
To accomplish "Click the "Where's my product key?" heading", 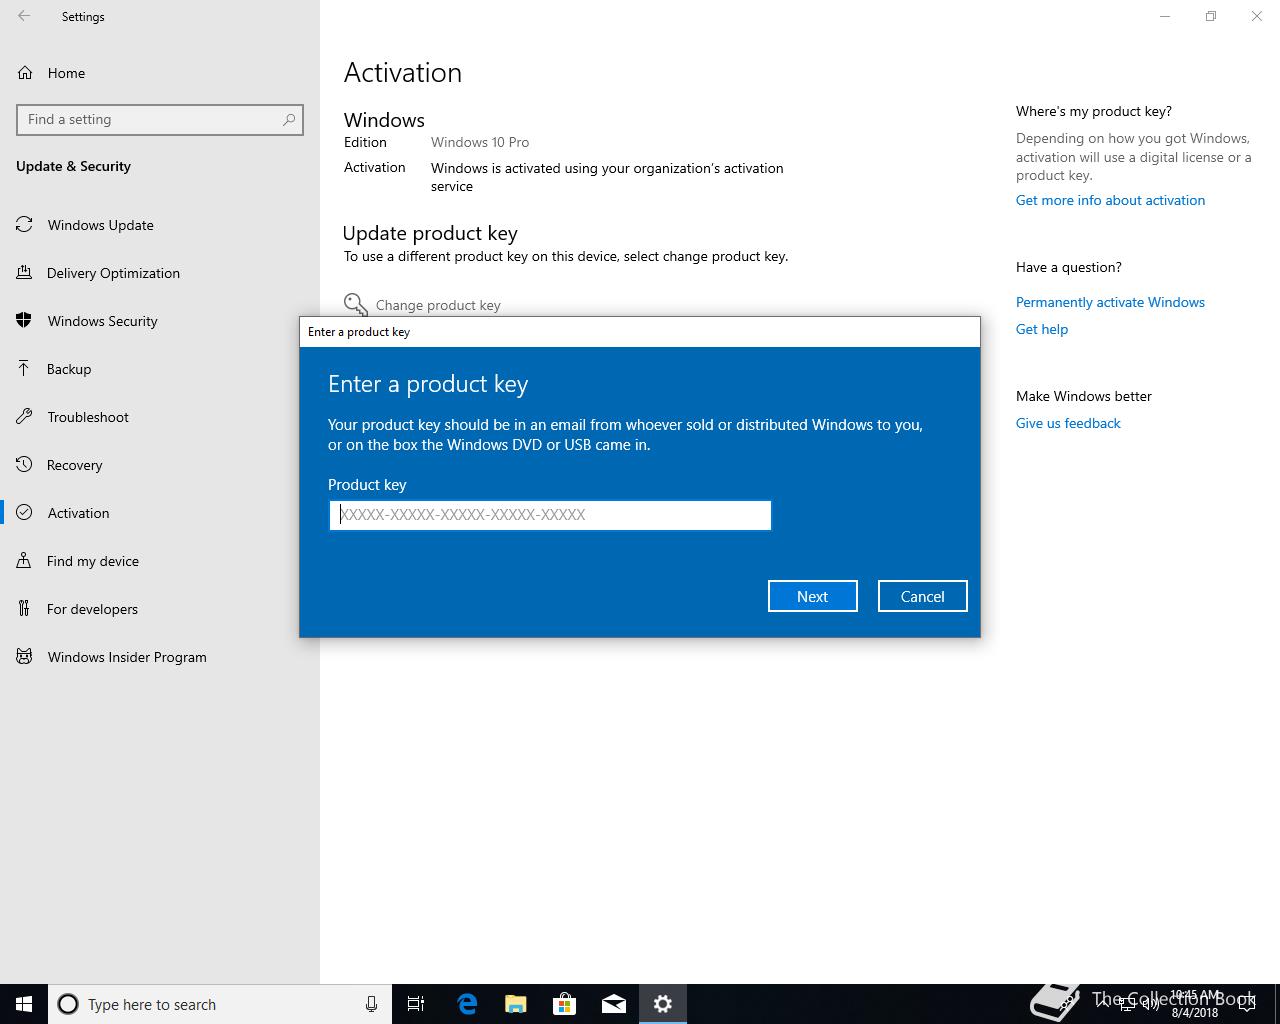I will point(1094,111).
